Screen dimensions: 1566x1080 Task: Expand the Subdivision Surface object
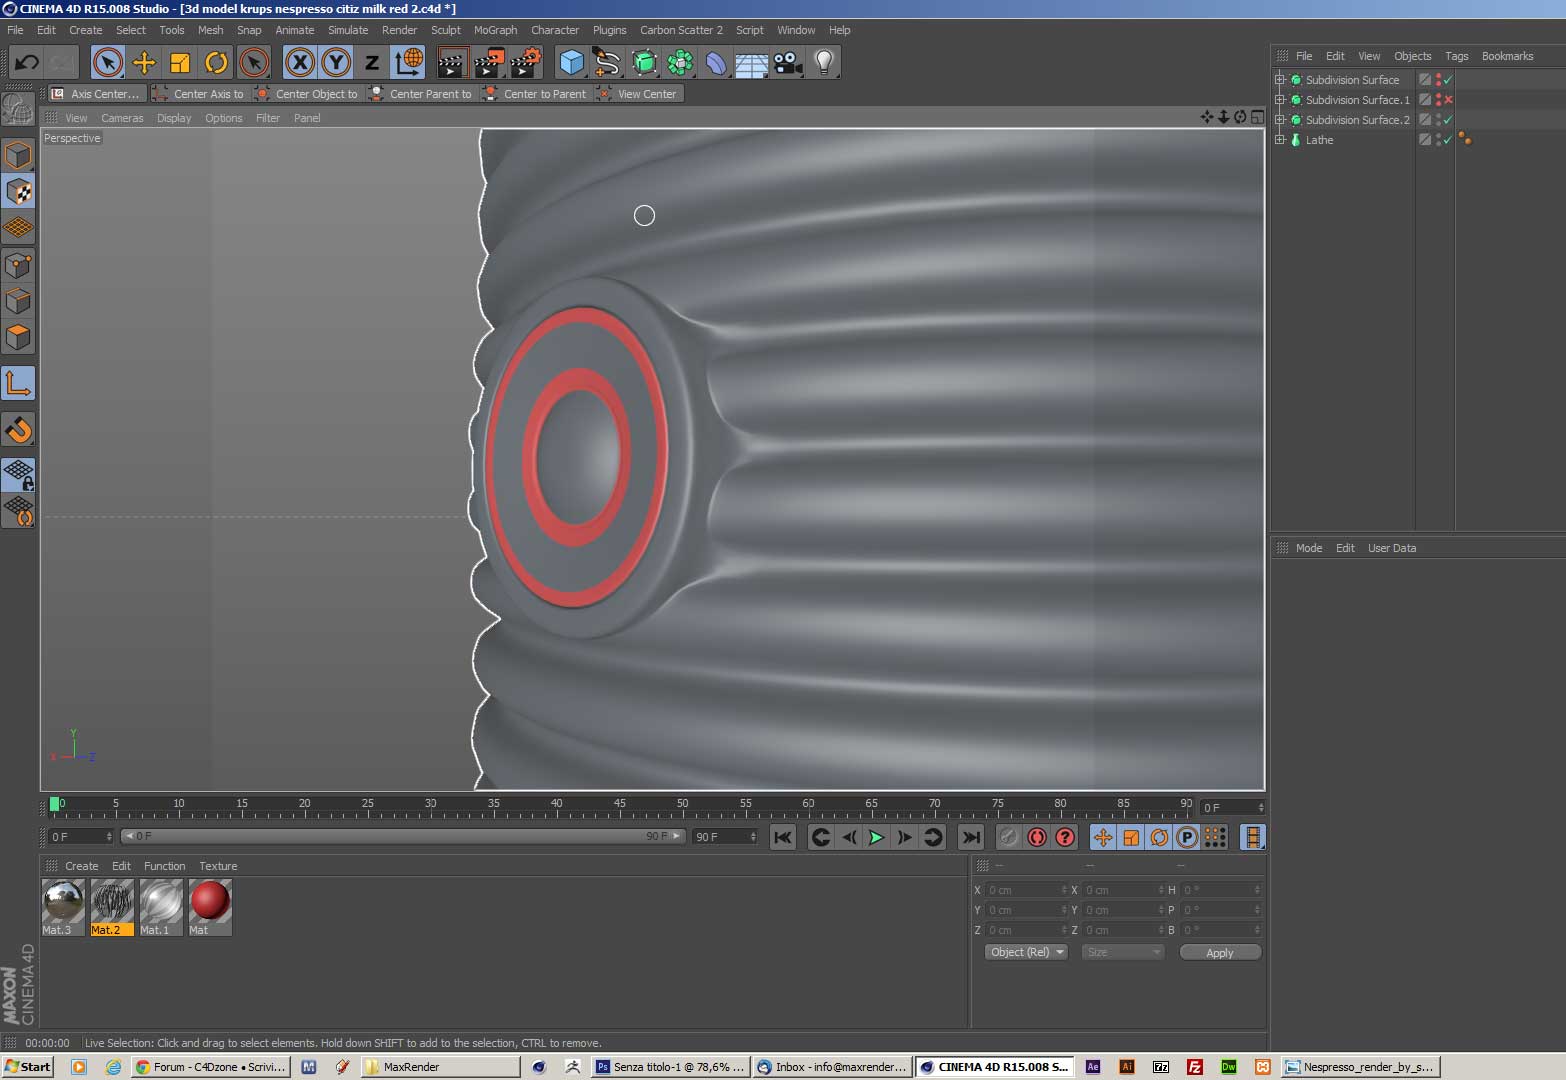point(1279,80)
